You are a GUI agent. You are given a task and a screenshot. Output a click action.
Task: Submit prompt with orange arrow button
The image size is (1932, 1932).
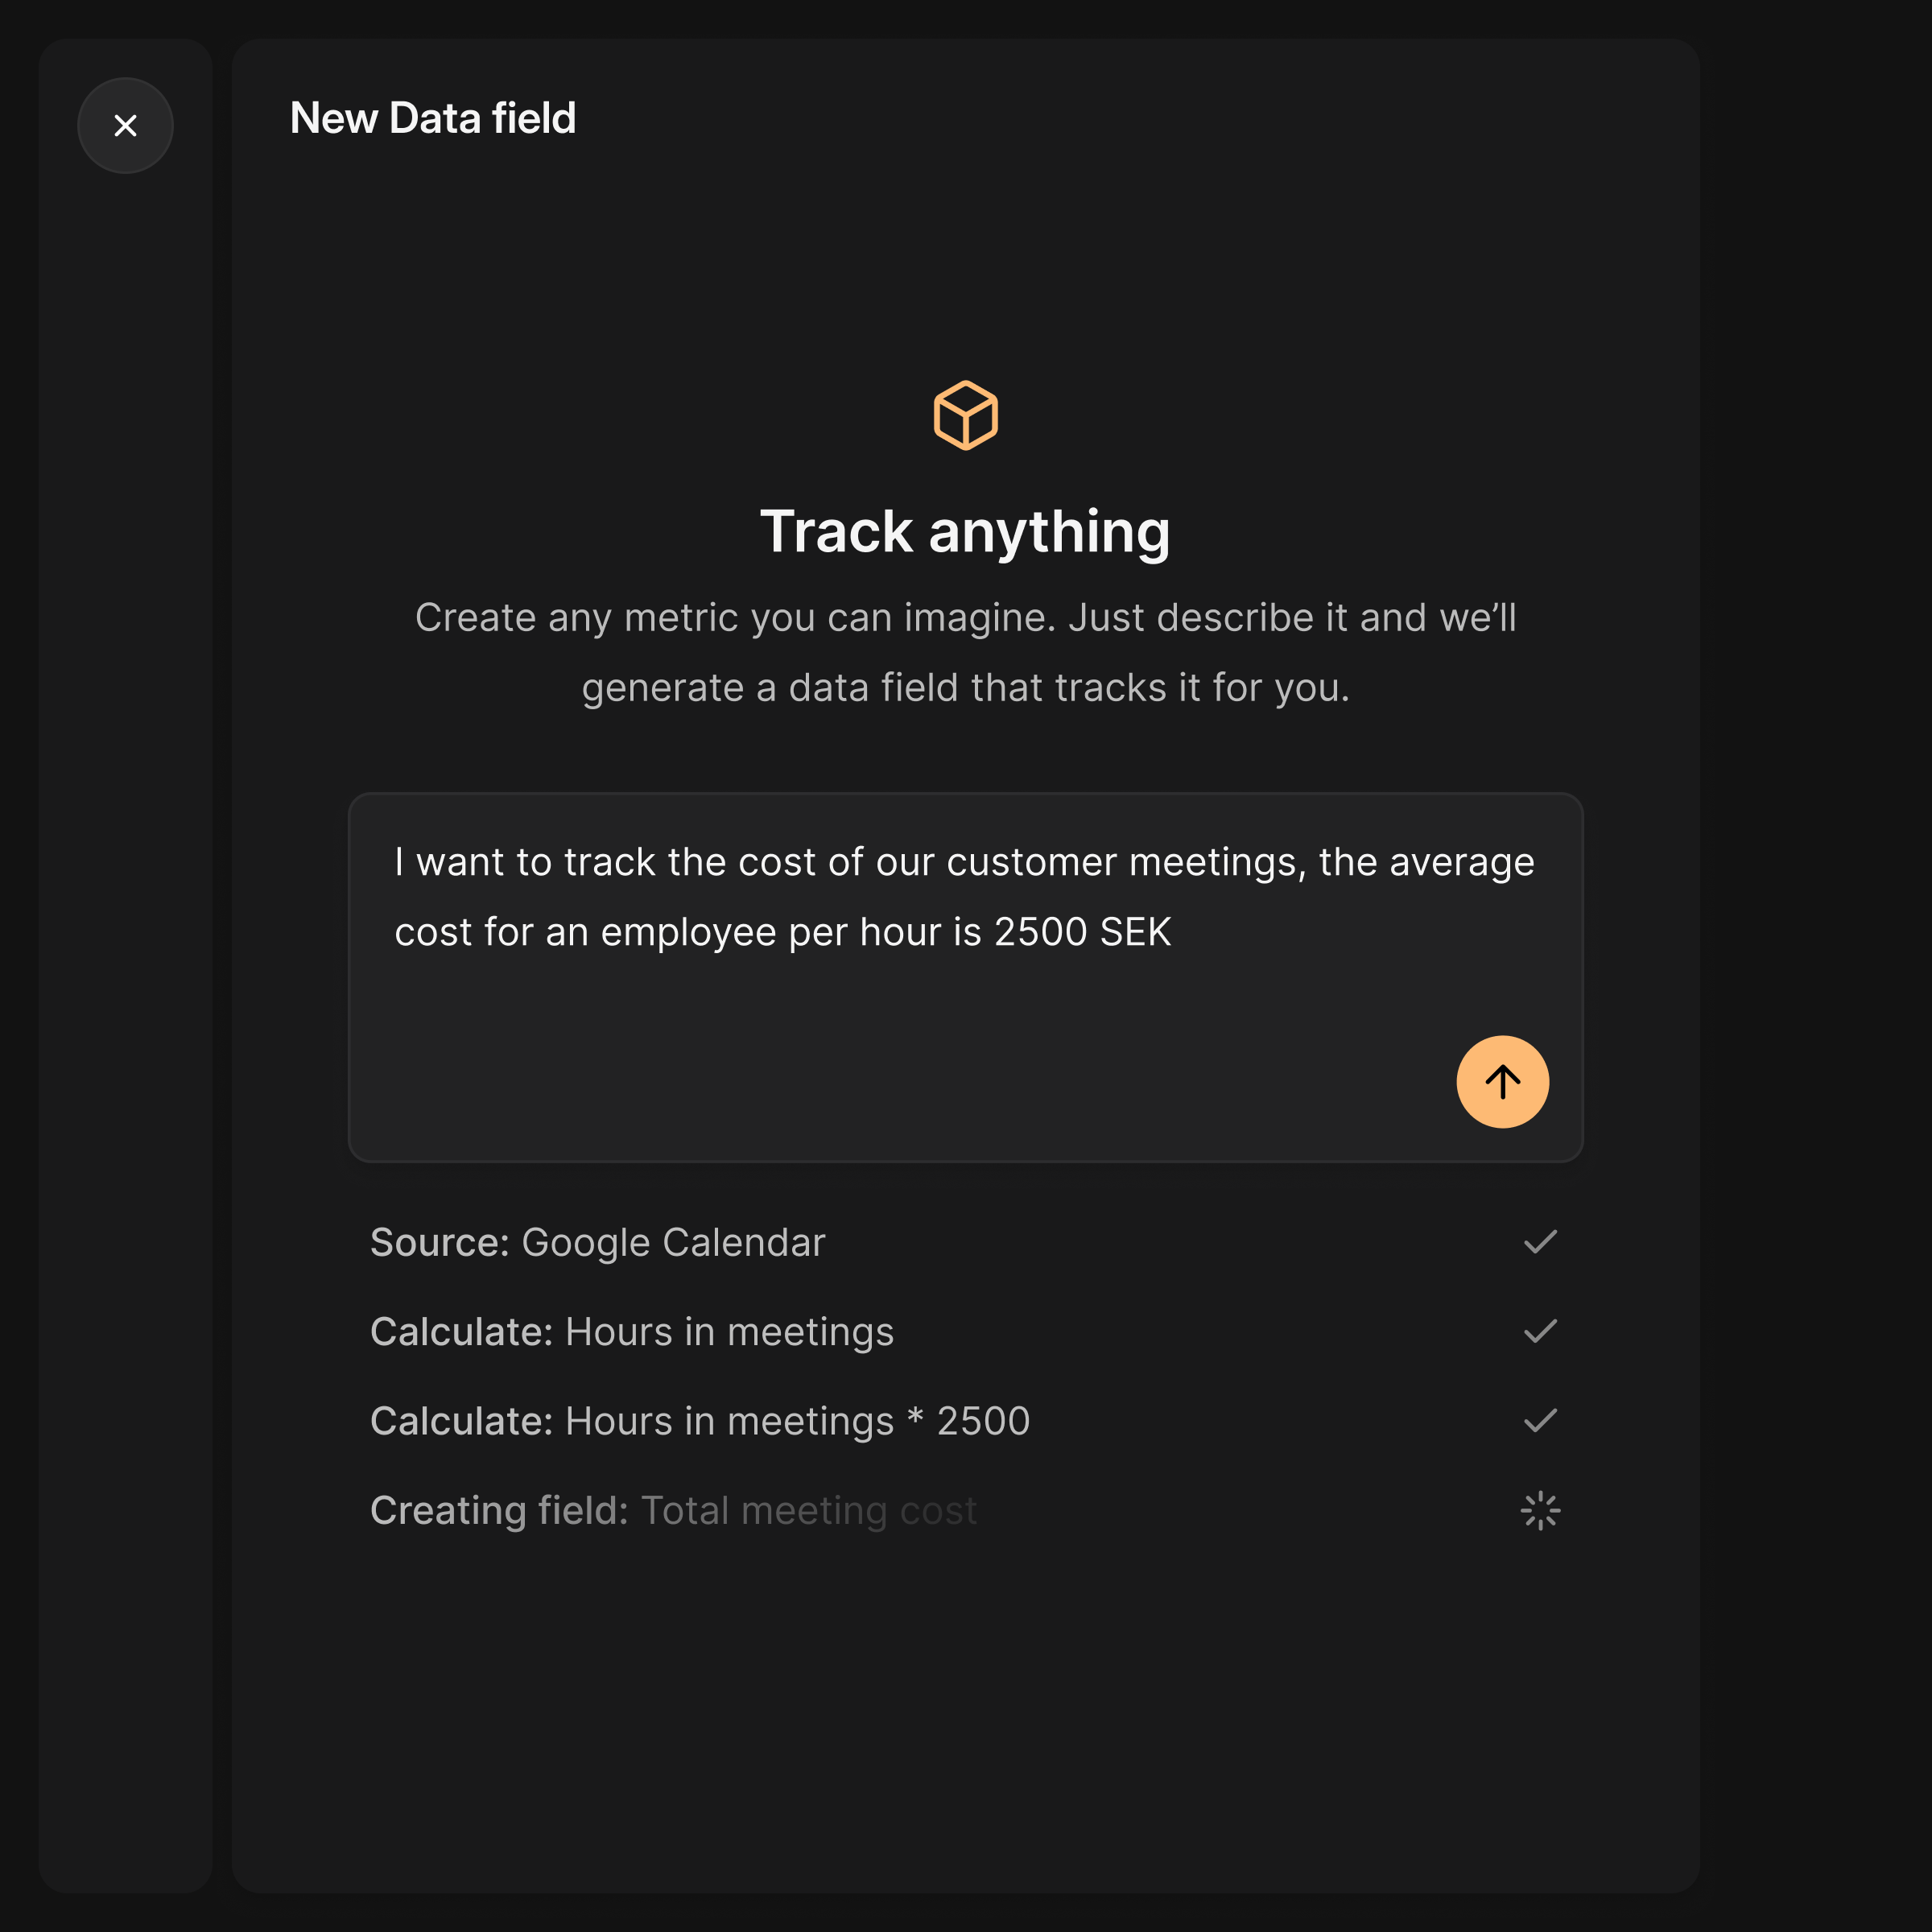1502,1082
